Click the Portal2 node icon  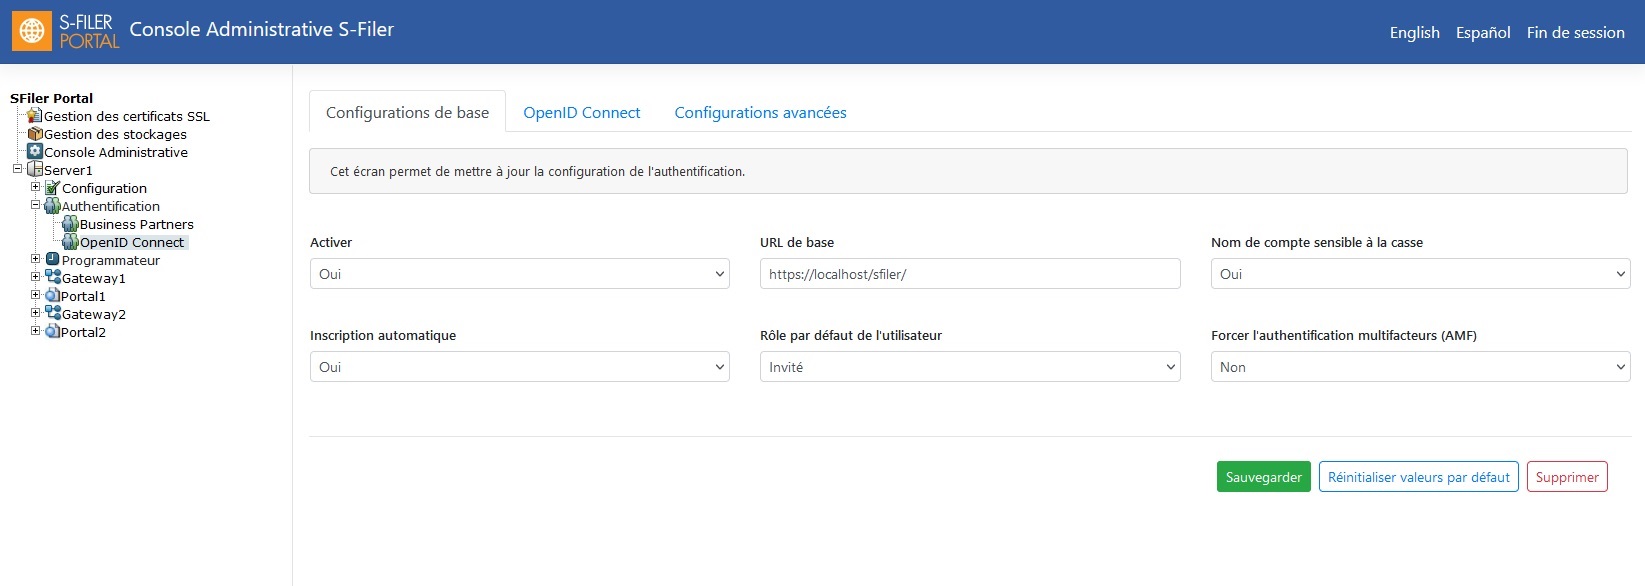pyautogui.click(x=53, y=332)
